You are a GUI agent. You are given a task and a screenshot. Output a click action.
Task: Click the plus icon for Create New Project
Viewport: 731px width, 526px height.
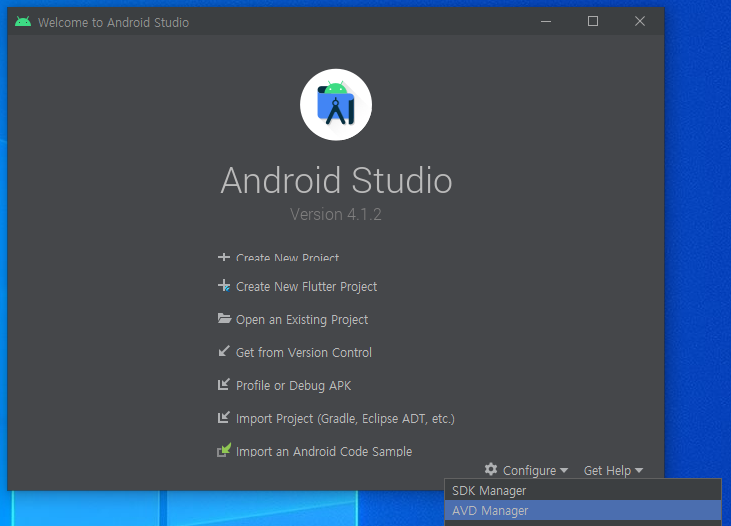click(x=224, y=256)
